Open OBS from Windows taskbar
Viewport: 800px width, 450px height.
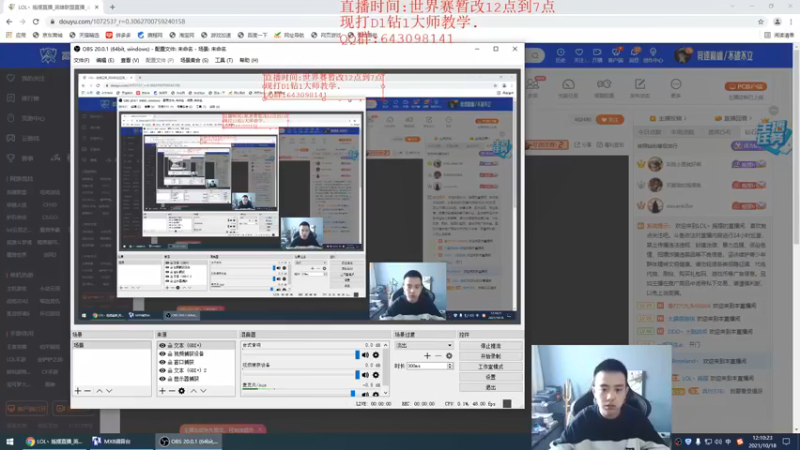[x=188, y=441]
